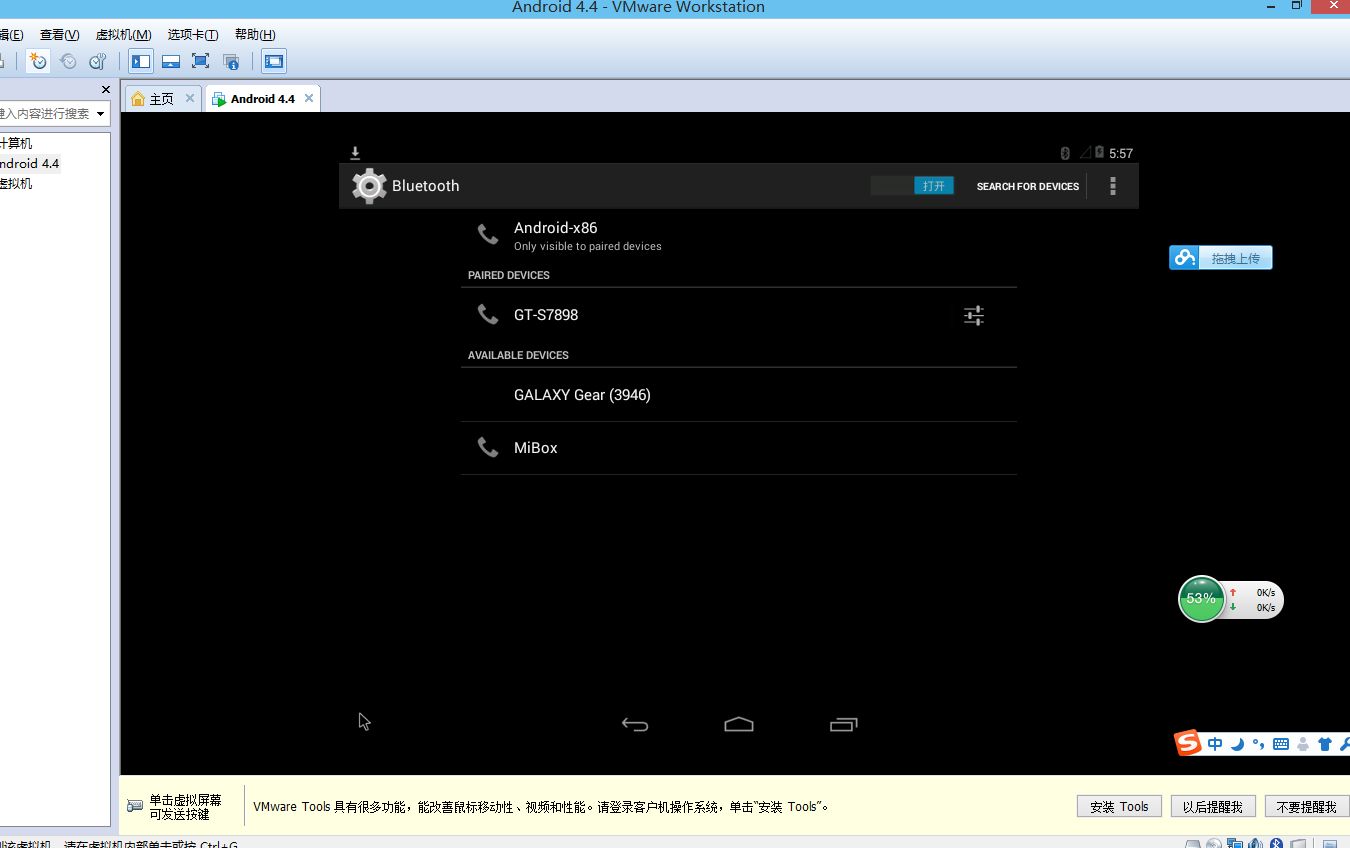The image size is (1350, 848).
Task: Click 安装 Tools button
Action: coord(1119,807)
